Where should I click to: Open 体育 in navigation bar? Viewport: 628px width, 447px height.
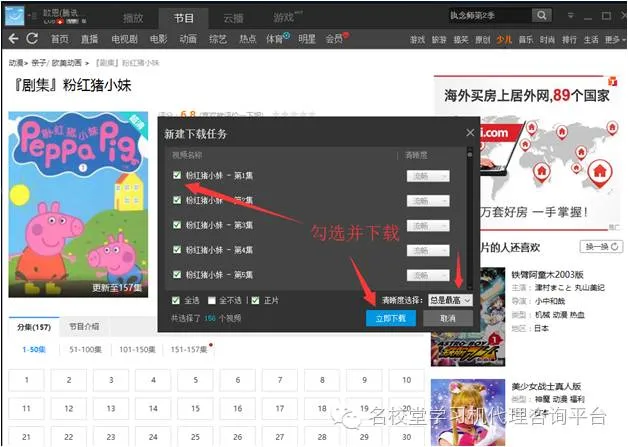click(275, 39)
